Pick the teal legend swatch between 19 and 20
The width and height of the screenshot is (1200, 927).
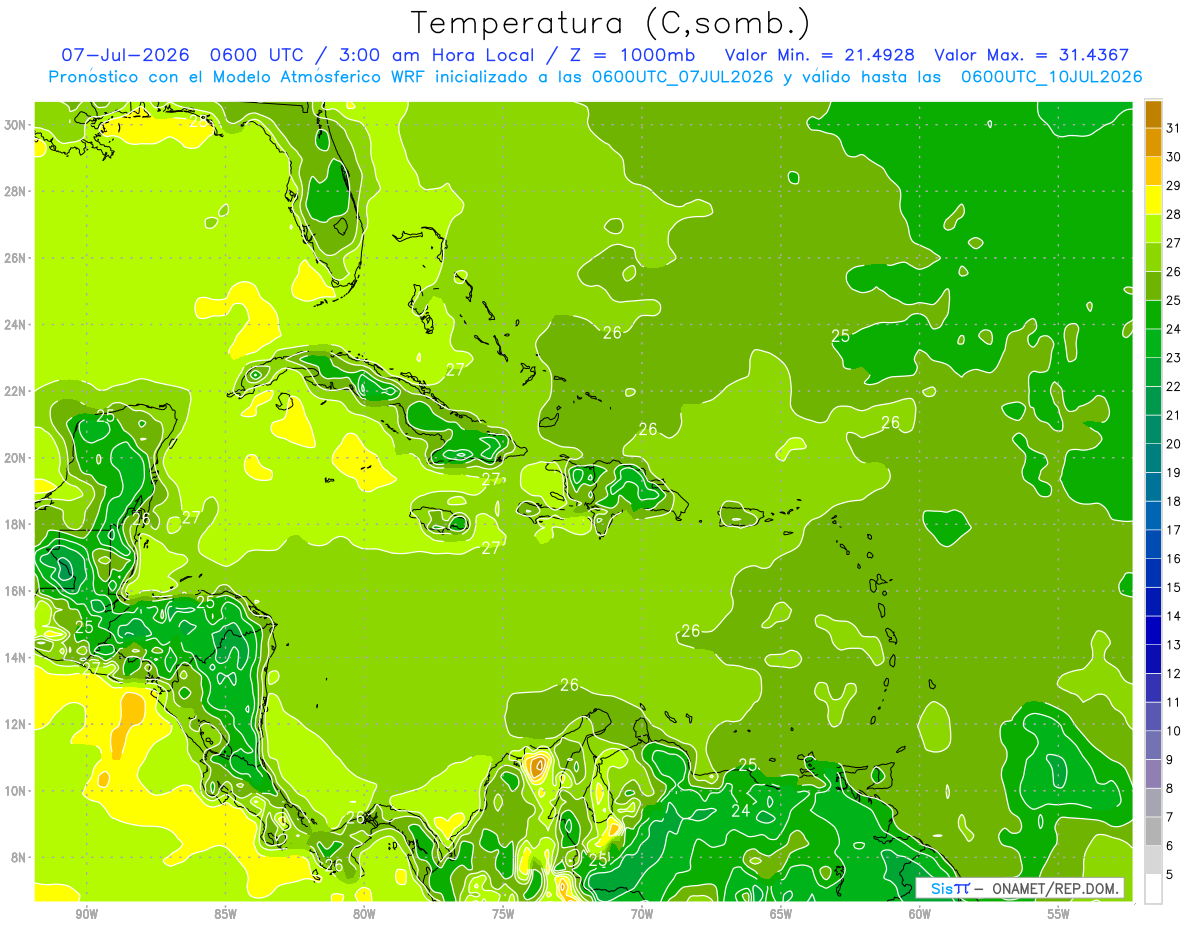[1153, 458]
